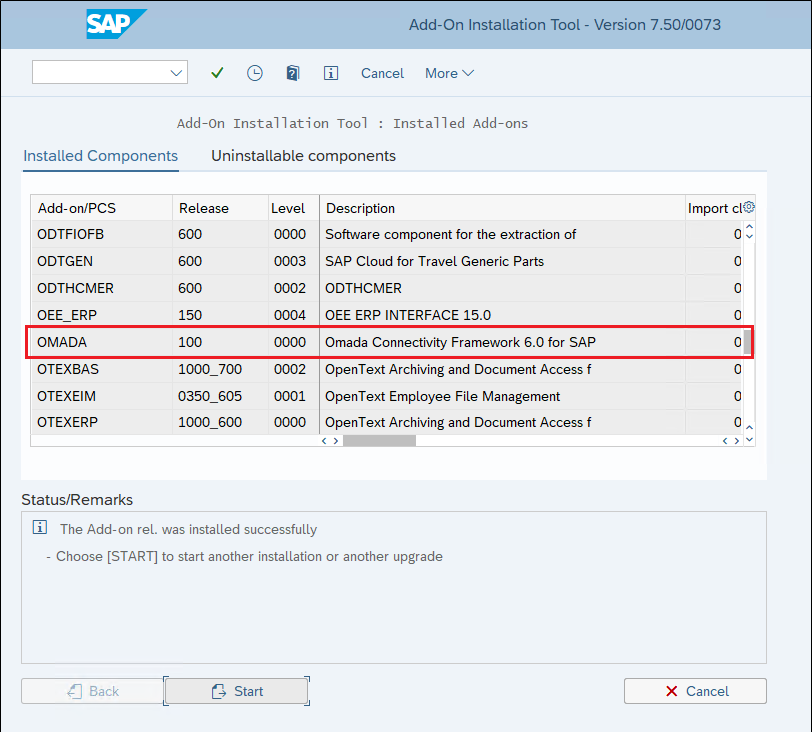Switch to Uninstallable components tab
Viewport: 812px width, 732px height.
coord(303,156)
